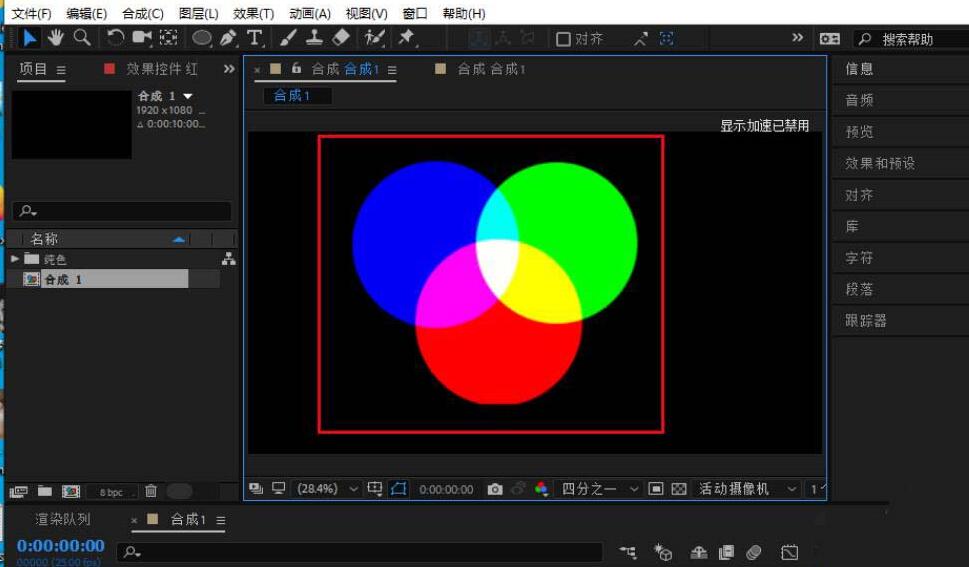969x567 pixels.
Task: Select the Eraser tool
Action: point(341,38)
